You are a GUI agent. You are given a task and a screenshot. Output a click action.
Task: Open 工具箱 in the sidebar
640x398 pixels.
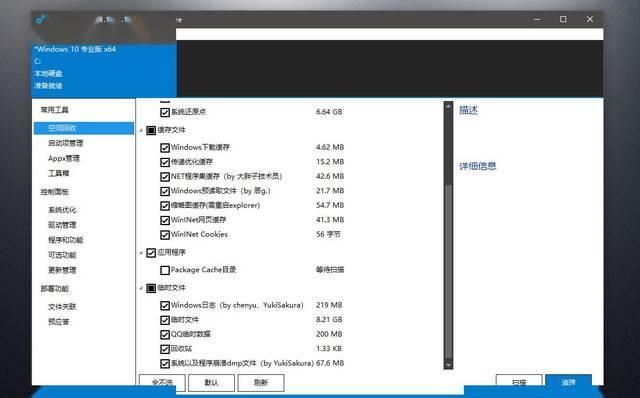pyautogui.click(x=58, y=173)
